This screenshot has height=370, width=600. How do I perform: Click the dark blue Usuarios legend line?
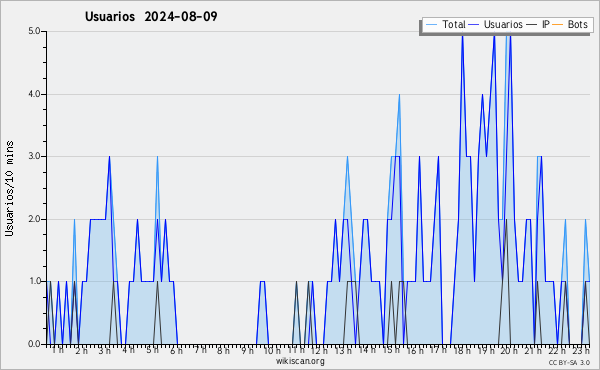474,25
